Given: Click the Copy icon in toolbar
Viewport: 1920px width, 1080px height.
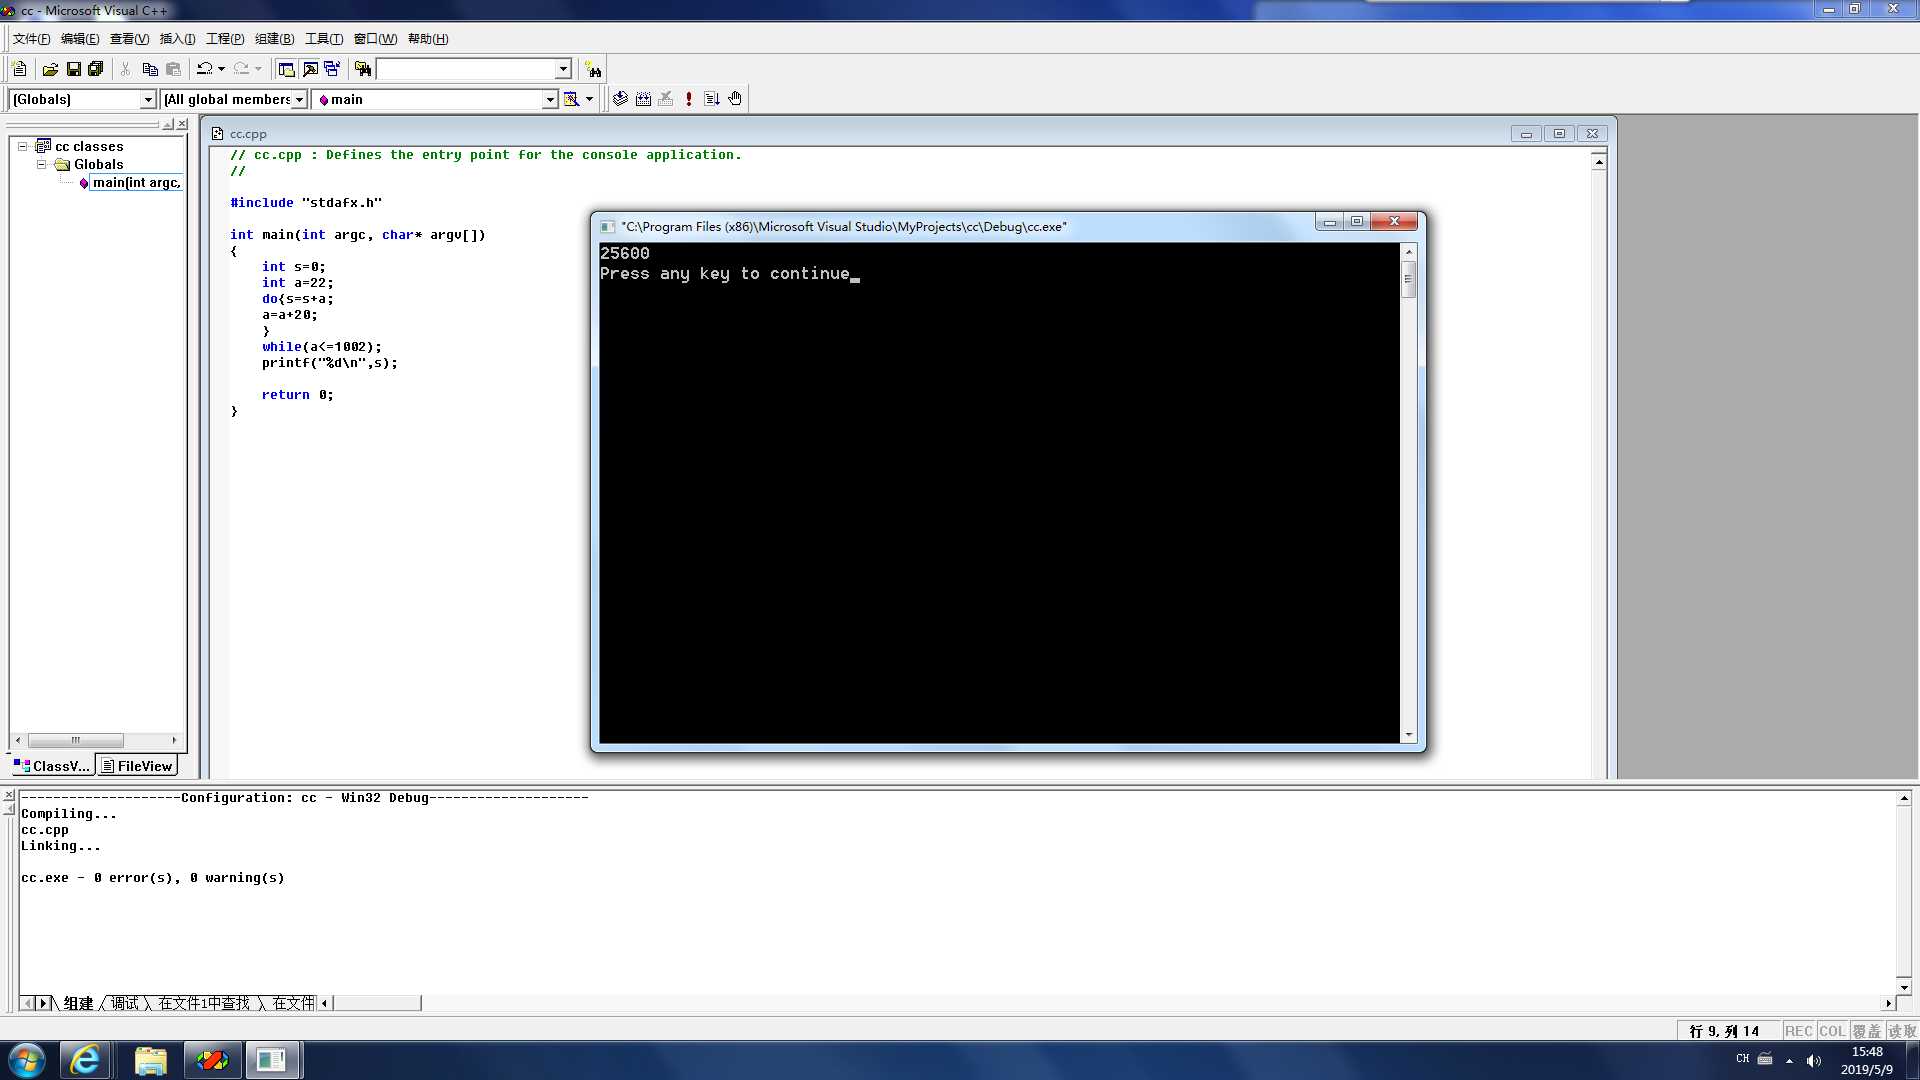Looking at the screenshot, I should tap(150, 69).
